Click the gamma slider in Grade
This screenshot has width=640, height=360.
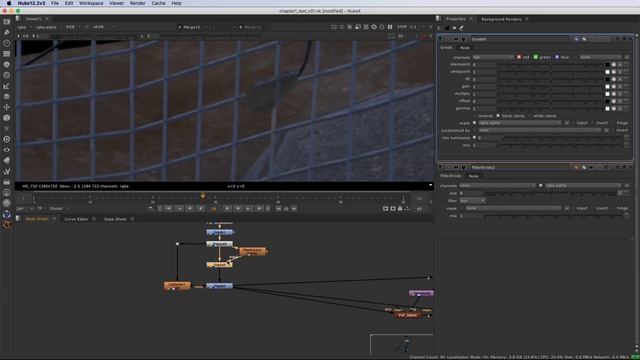pos(550,109)
